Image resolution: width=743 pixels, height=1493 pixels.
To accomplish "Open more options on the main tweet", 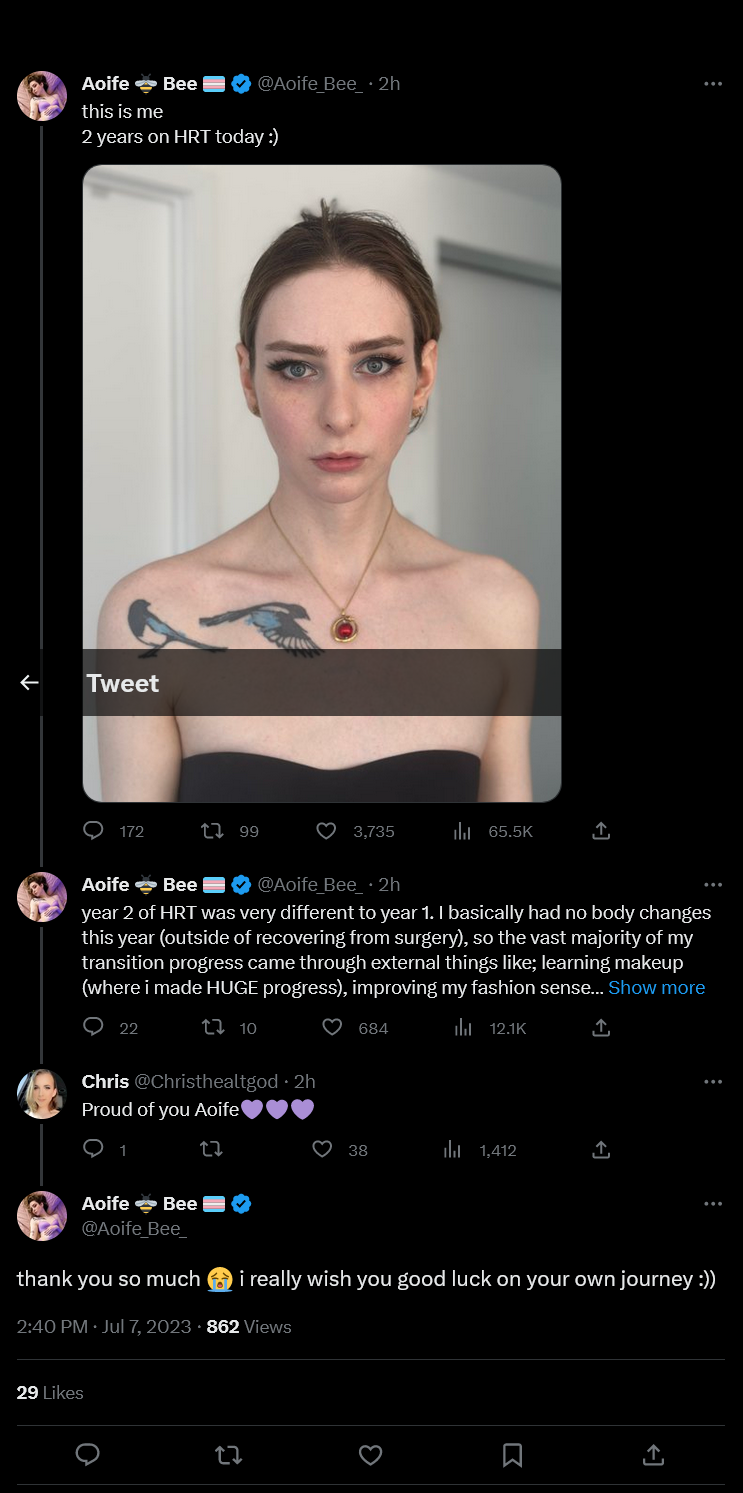I will click(x=712, y=1203).
